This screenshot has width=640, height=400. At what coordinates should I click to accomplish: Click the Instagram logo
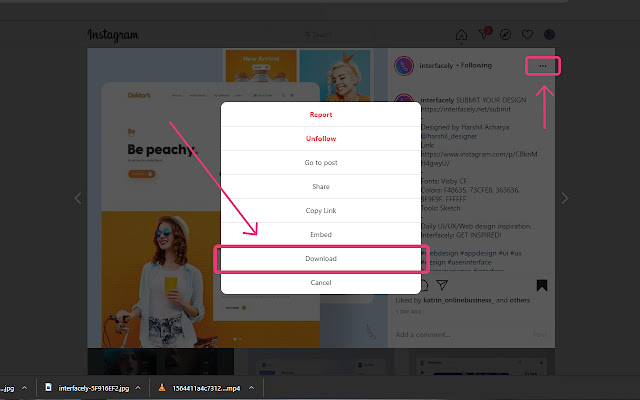click(113, 35)
